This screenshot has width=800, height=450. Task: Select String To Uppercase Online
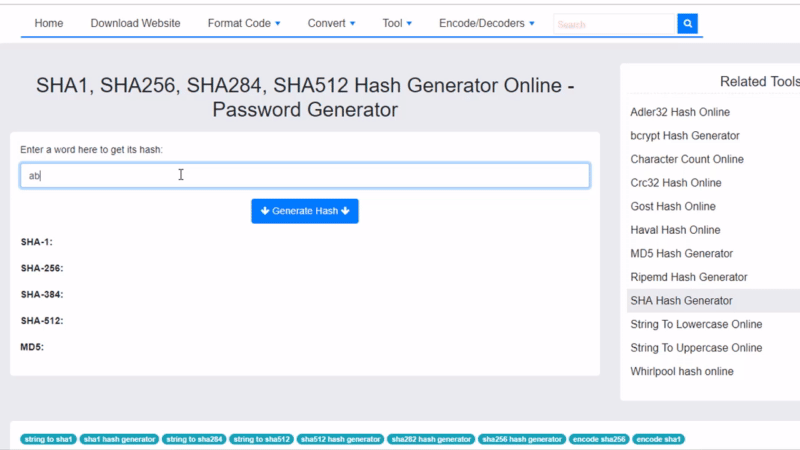(696, 348)
